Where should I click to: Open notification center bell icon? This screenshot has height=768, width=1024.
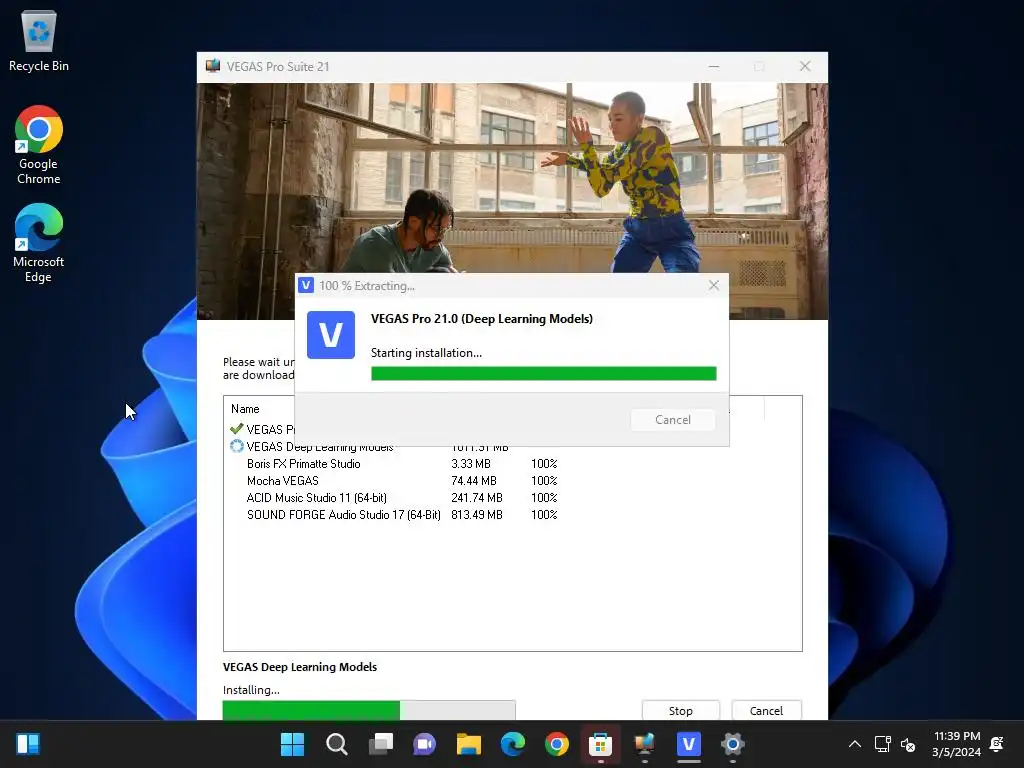[997, 744]
